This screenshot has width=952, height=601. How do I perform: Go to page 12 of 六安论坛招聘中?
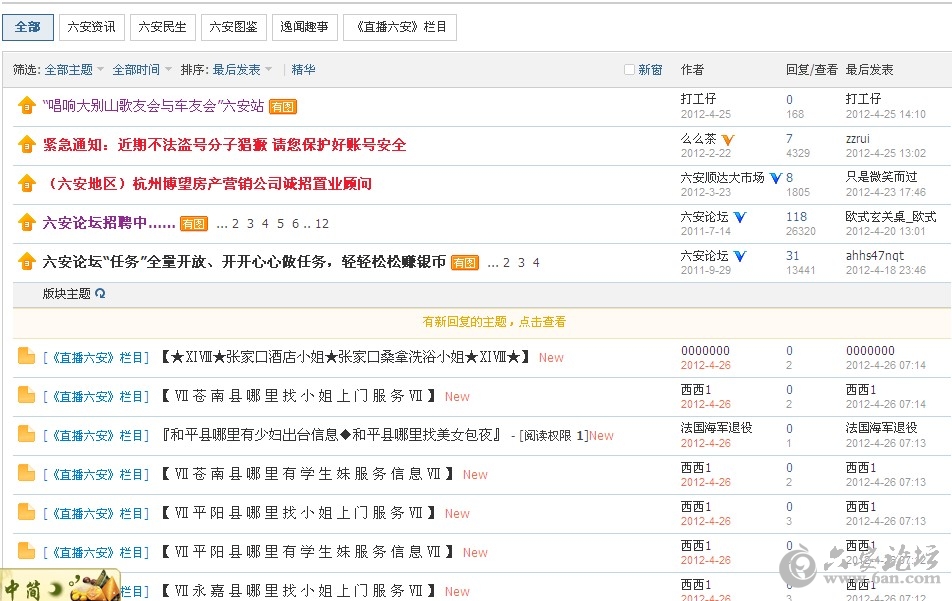pos(322,224)
